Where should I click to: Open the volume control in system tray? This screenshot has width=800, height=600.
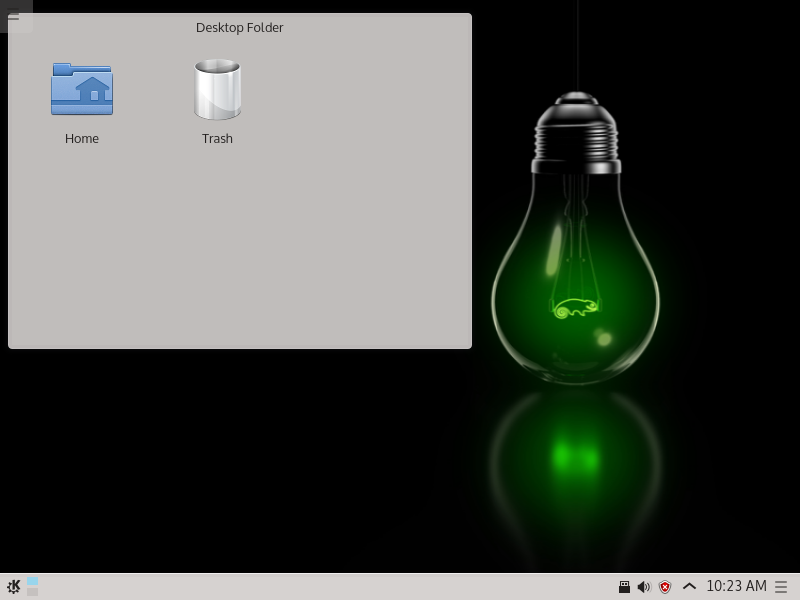point(644,587)
